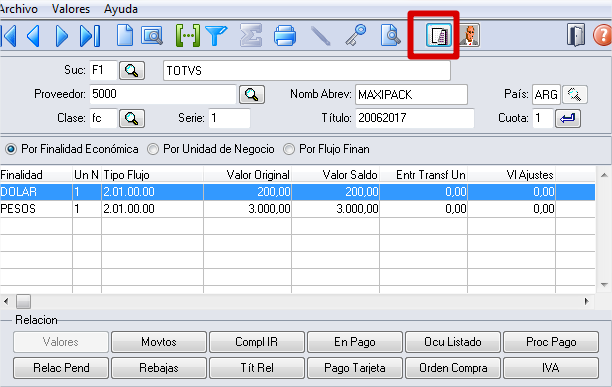
Task: Click the Proveedor field with 5000
Action: [x=163, y=94]
